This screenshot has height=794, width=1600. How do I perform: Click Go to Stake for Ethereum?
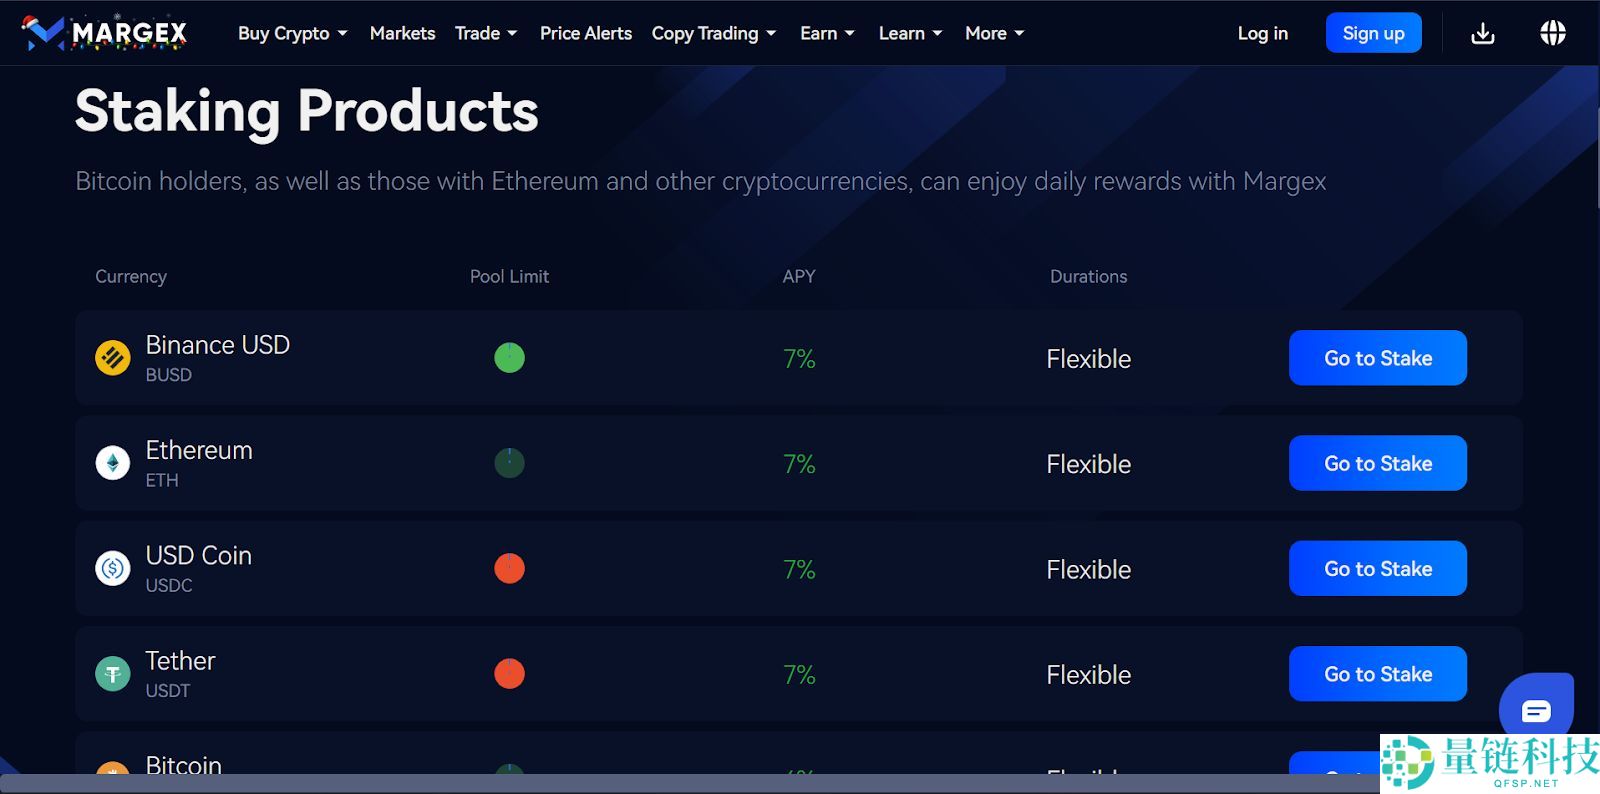(1378, 463)
